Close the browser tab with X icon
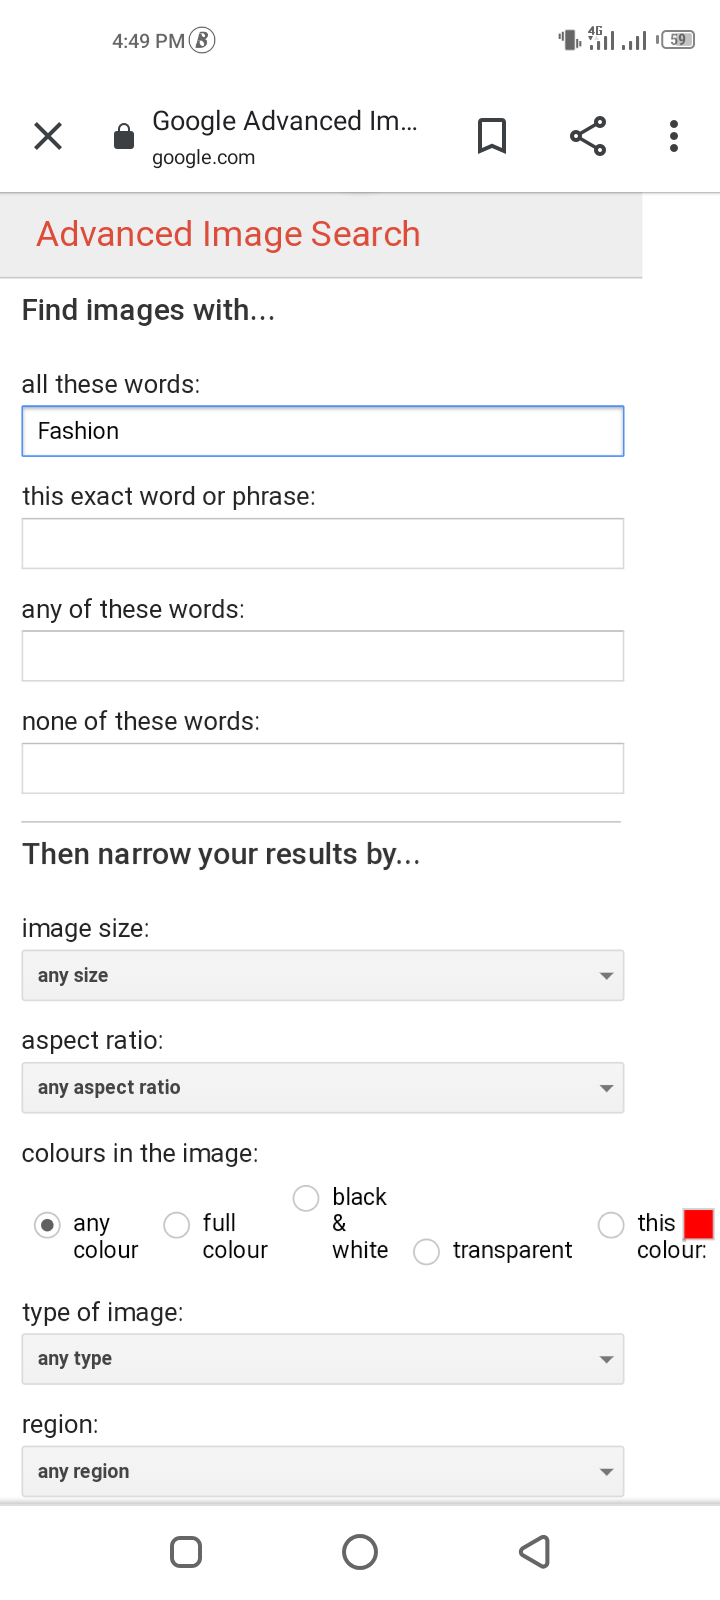720x1600 pixels. [48, 136]
